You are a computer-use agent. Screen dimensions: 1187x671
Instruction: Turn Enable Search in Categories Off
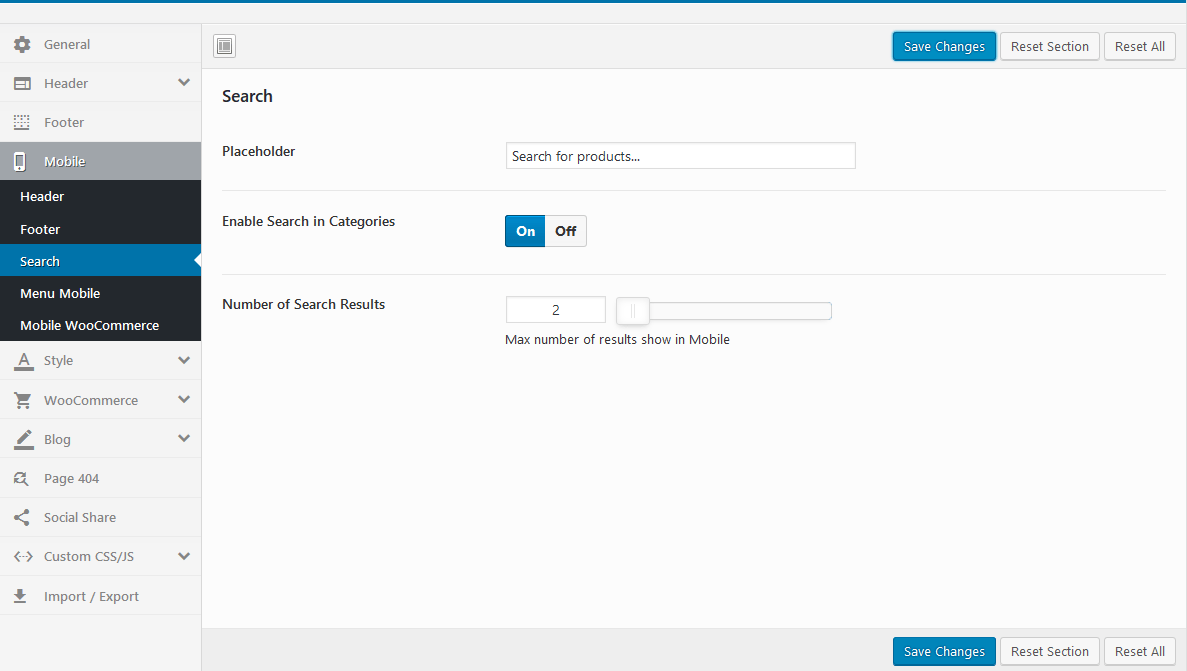click(x=565, y=231)
